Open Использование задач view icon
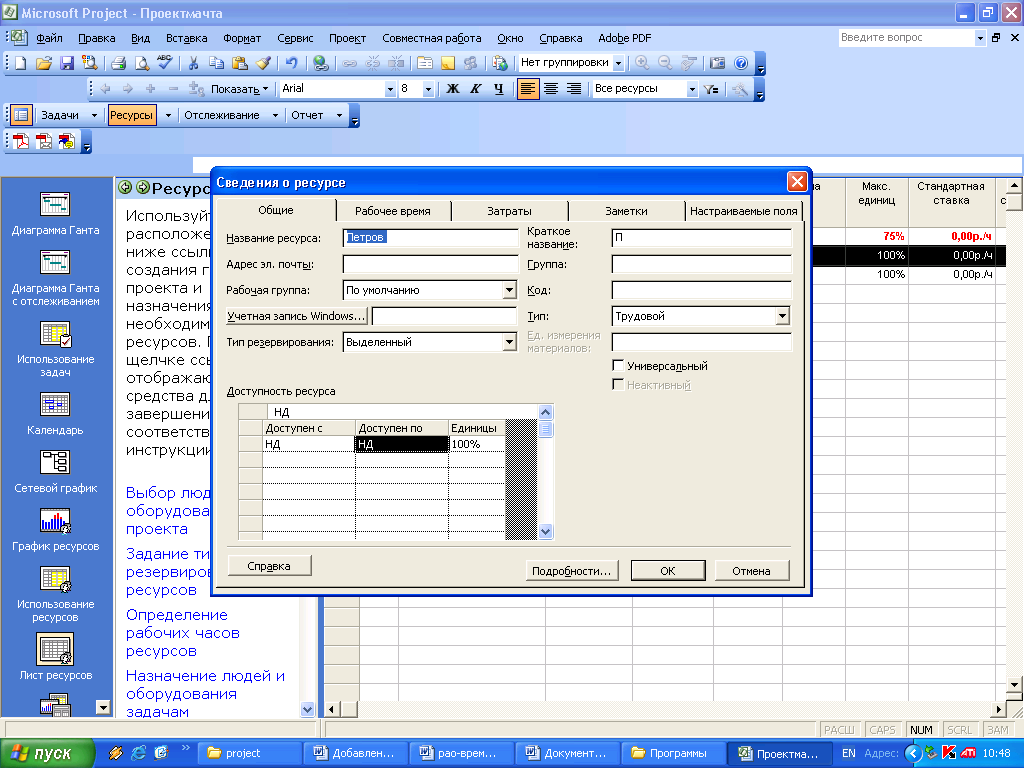 [55, 334]
